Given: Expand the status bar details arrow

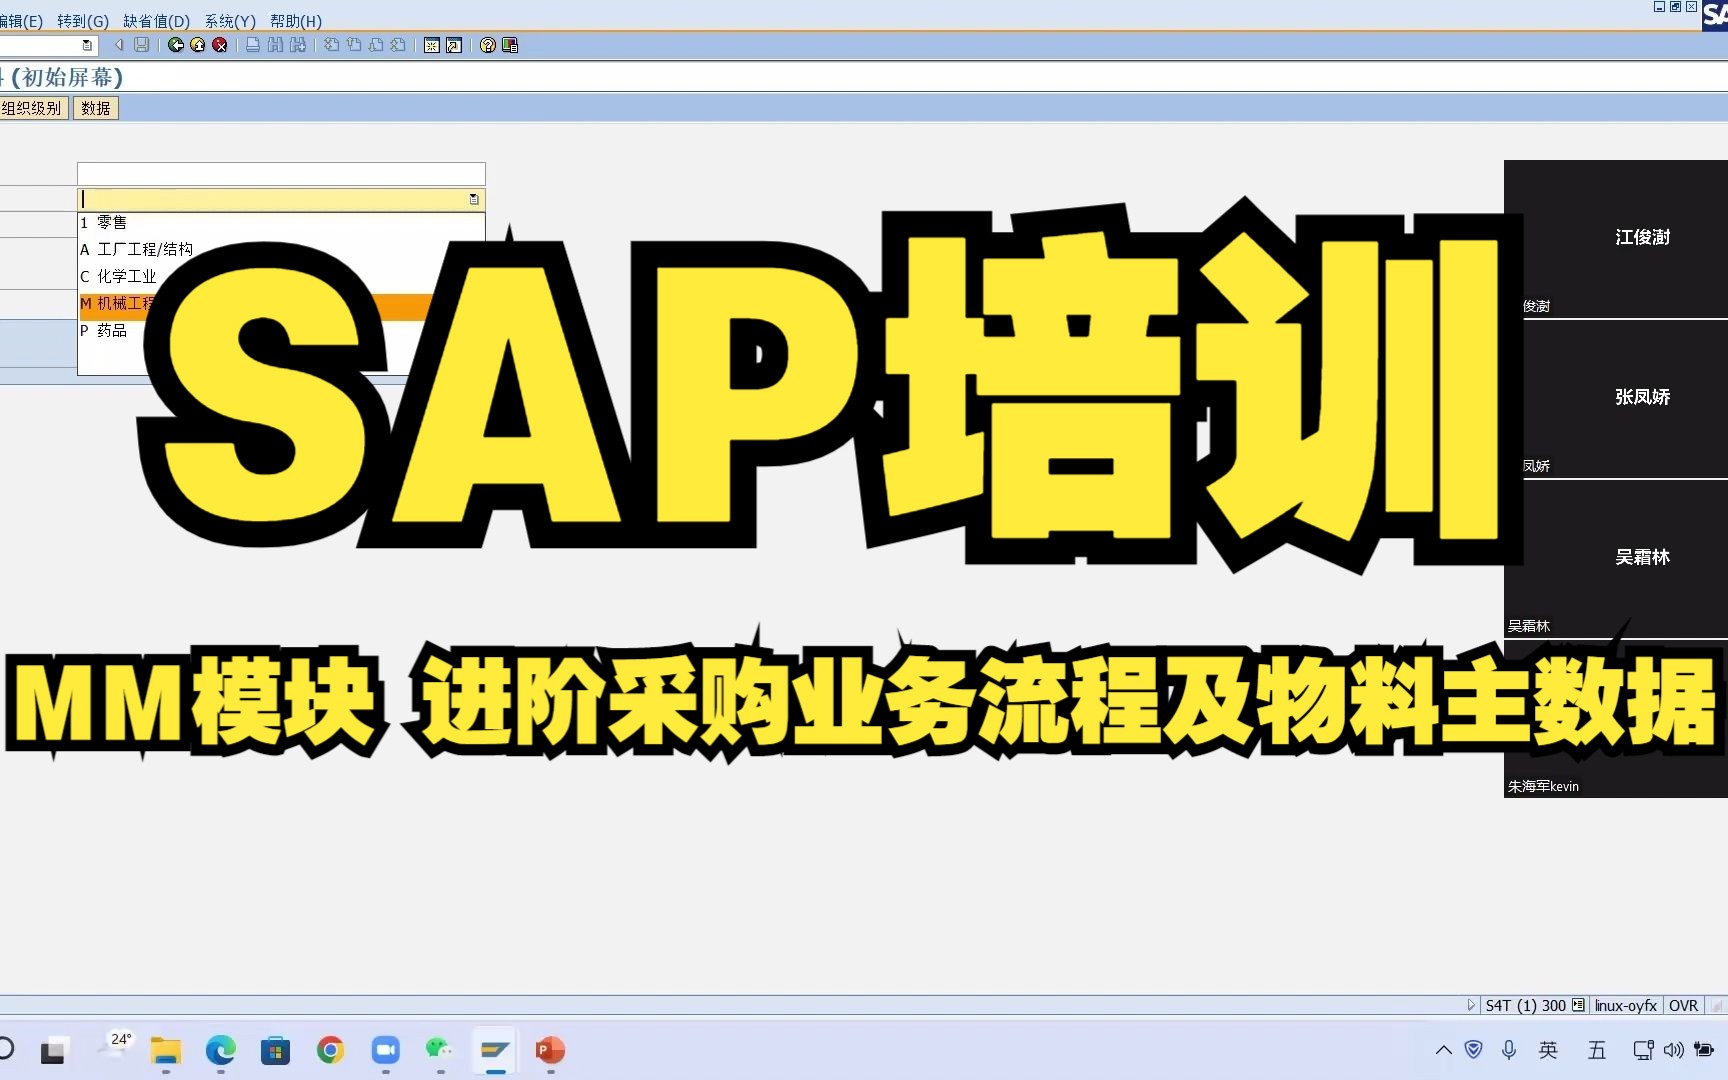Looking at the screenshot, I should [x=1471, y=1005].
